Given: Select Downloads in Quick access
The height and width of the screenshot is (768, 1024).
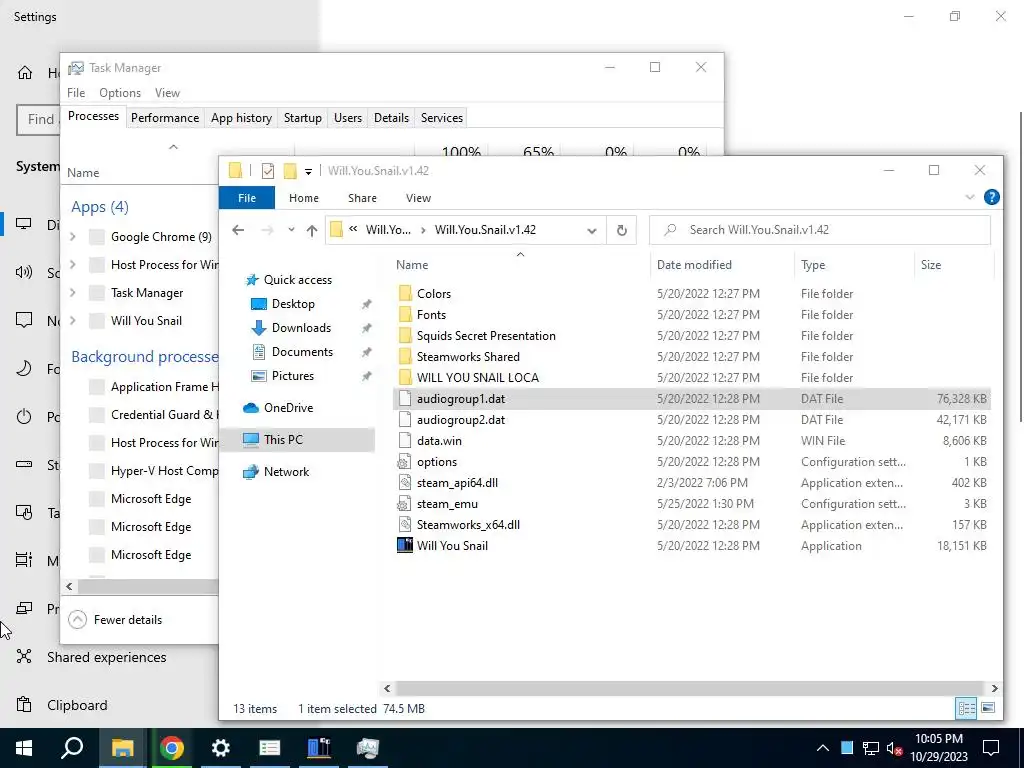Looking at the screenshot, I should click(x=301, y=328).
